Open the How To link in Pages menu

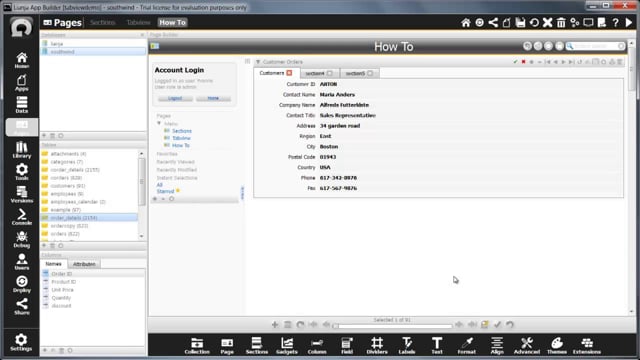[x=181, y=146]
